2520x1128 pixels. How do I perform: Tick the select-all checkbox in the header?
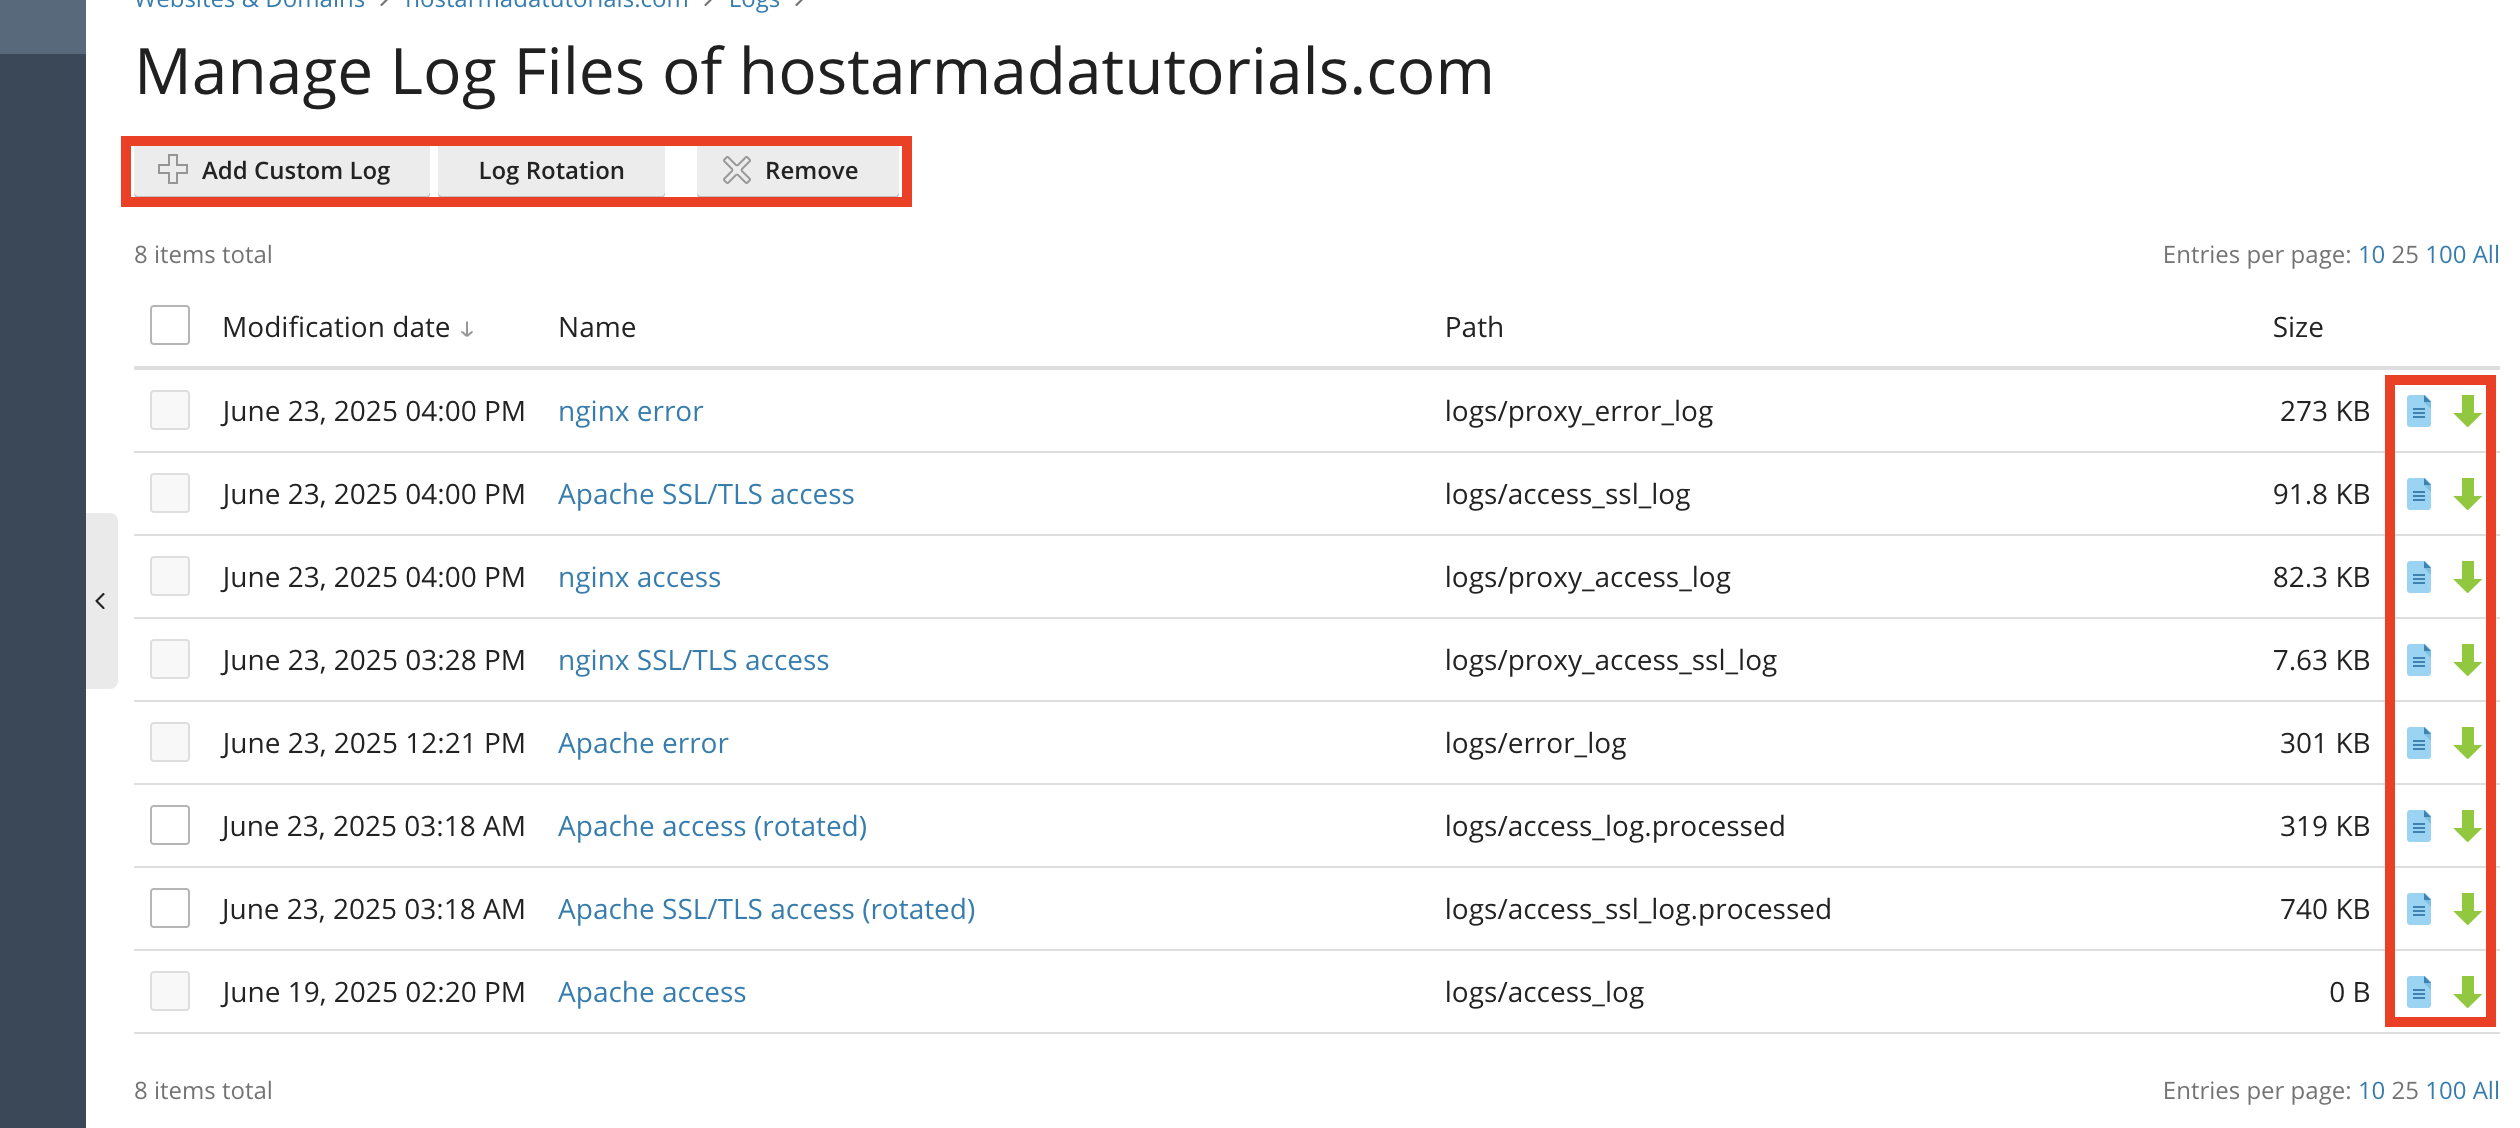point(170,325)
